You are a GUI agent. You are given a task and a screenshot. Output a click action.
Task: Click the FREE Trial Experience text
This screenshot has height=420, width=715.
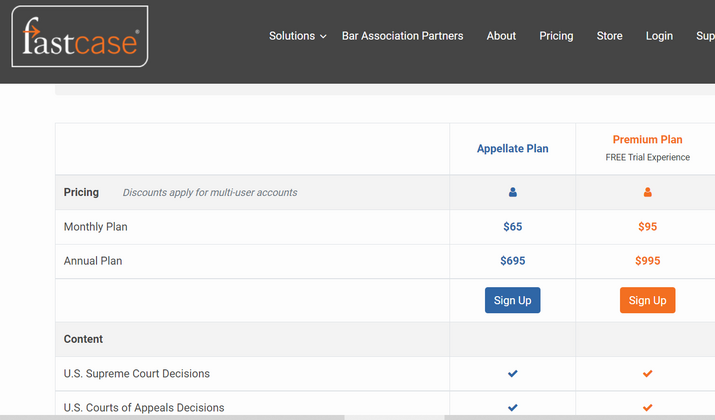(647, 157)
